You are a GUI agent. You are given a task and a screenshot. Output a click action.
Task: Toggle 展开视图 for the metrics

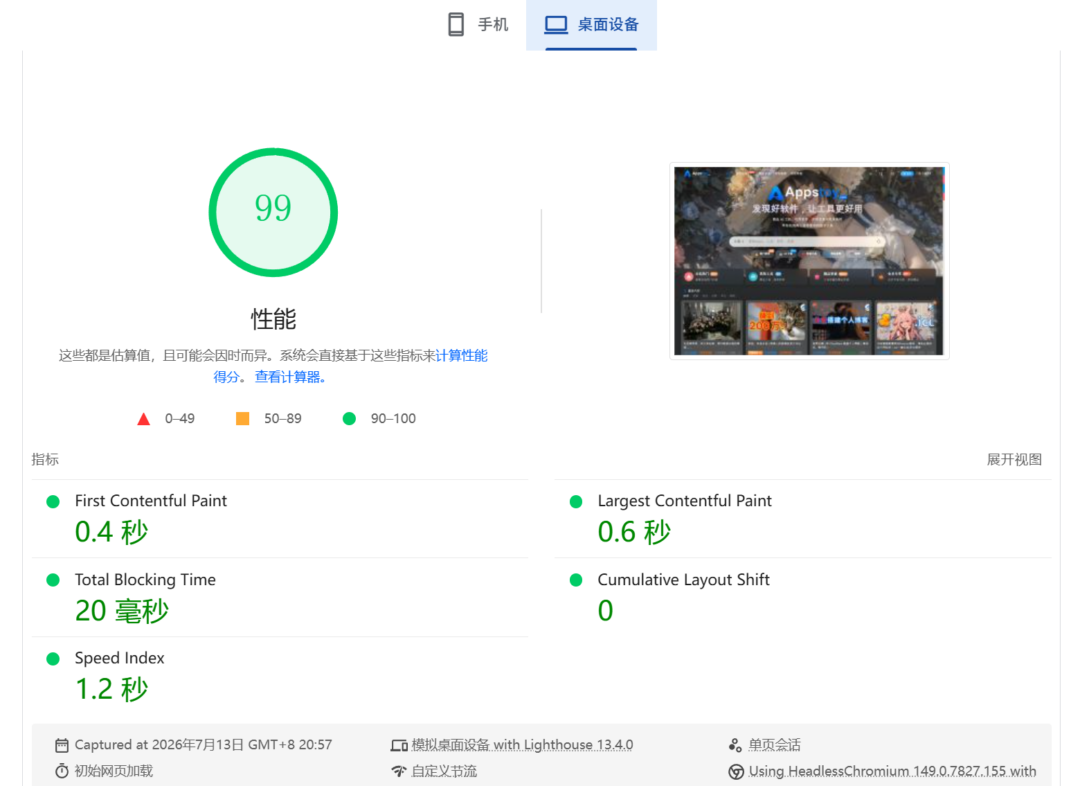1014,459
